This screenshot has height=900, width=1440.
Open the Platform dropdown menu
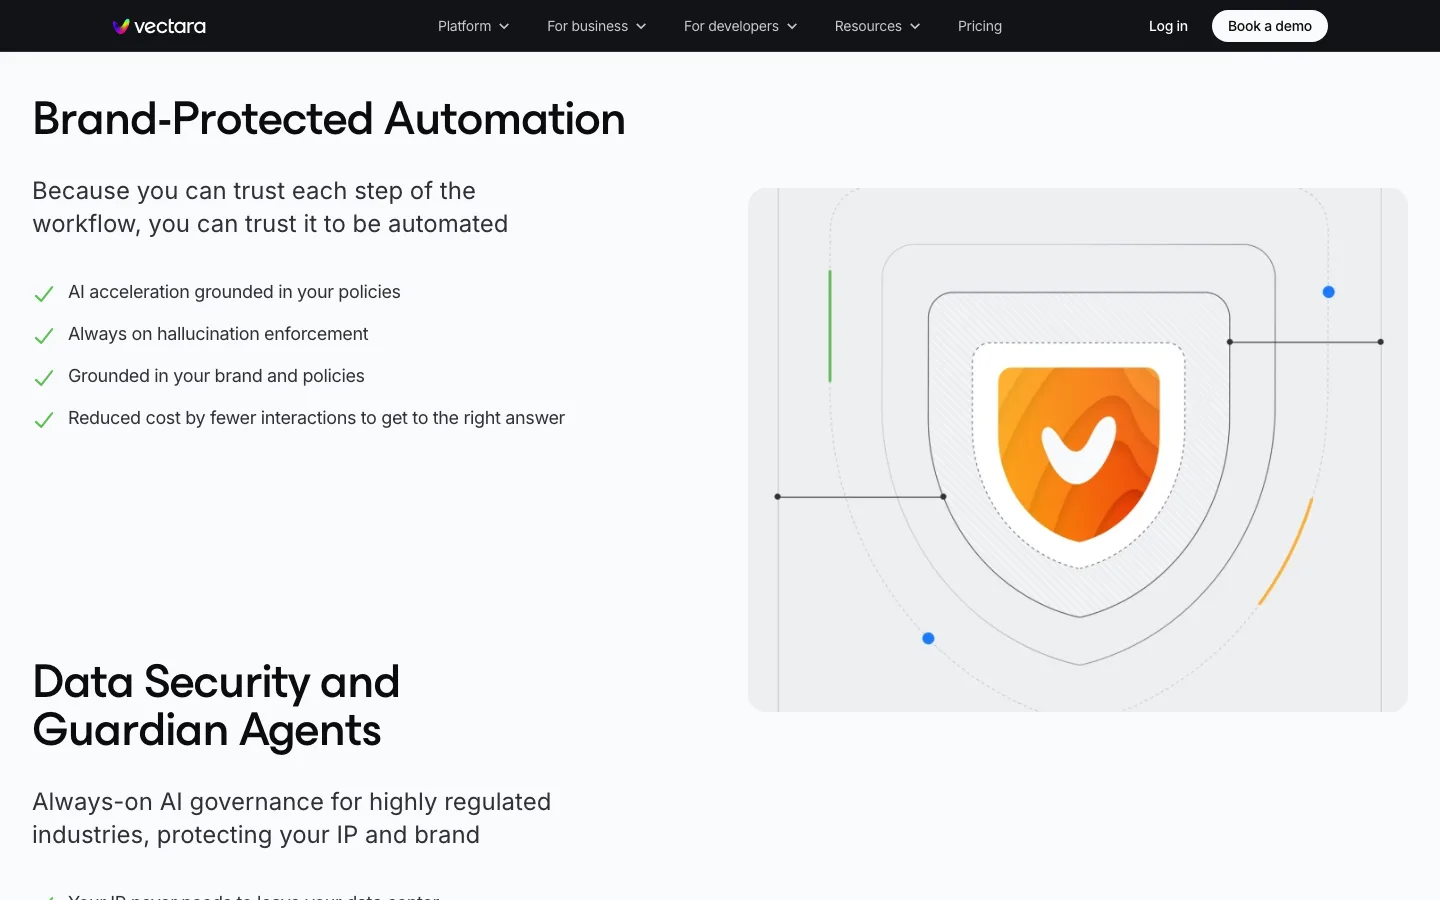click(x=474, y=26)
